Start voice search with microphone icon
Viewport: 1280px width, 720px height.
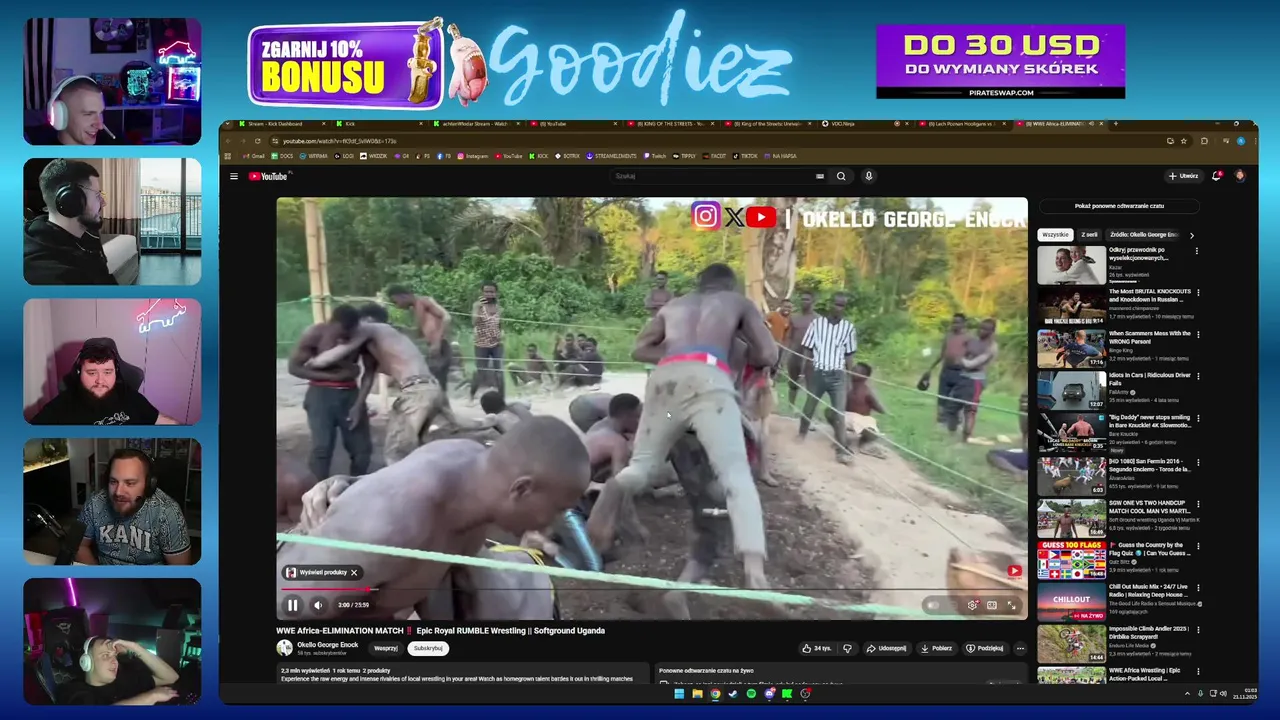click(x=869, y=176)
